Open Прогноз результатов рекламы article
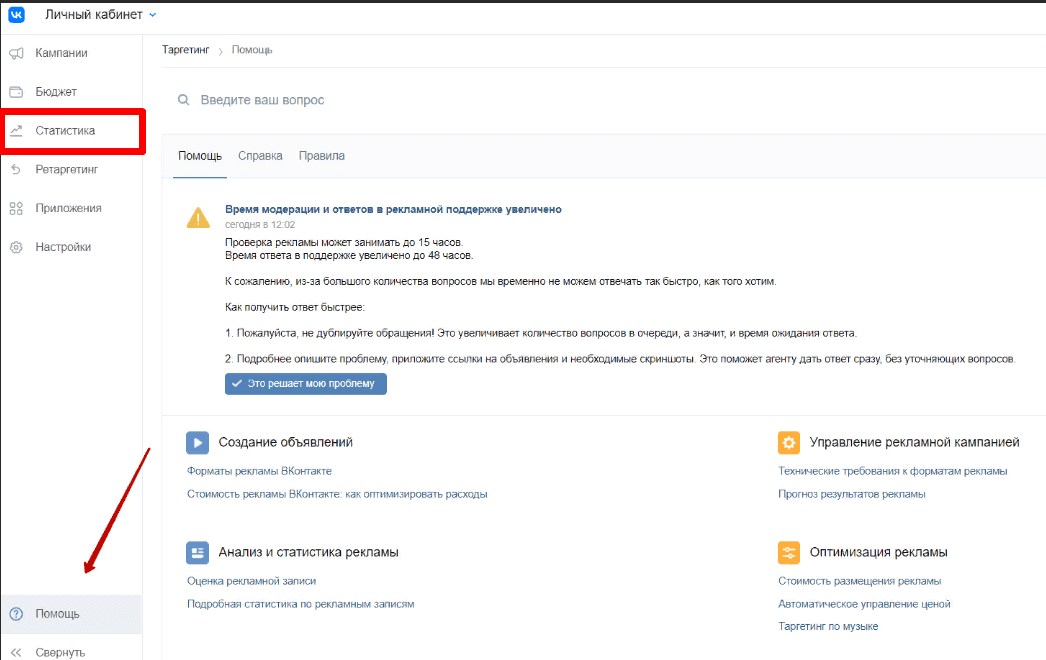 click(851, 494)
